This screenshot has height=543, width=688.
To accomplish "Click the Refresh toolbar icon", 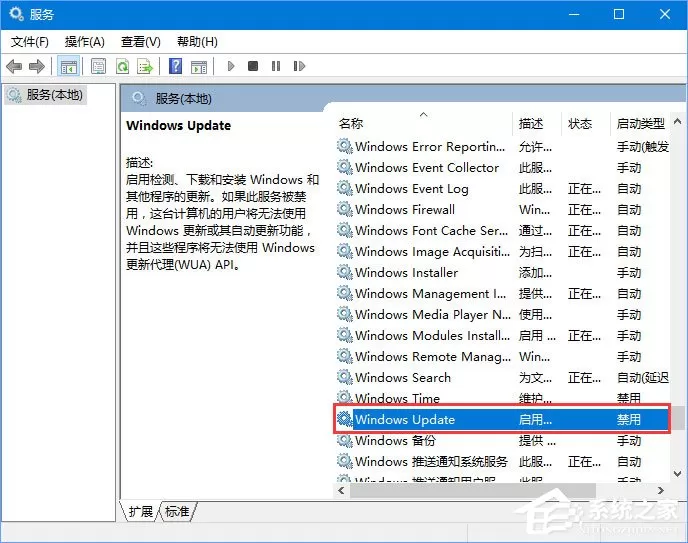I will pyautogui.click(x=122, y=67).
